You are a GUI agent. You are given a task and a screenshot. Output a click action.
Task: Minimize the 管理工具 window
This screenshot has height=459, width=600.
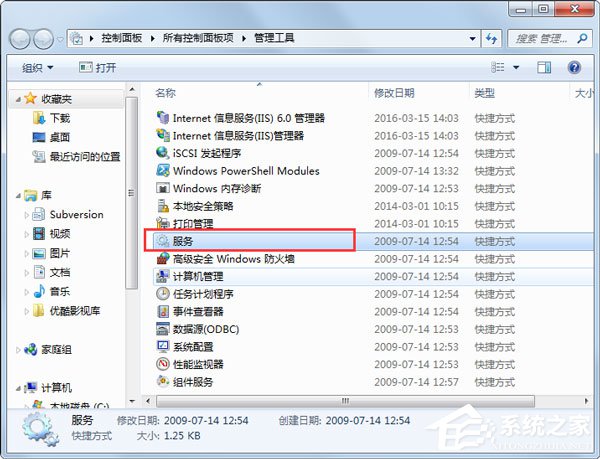pyautogui.click(x=520, y=9)
